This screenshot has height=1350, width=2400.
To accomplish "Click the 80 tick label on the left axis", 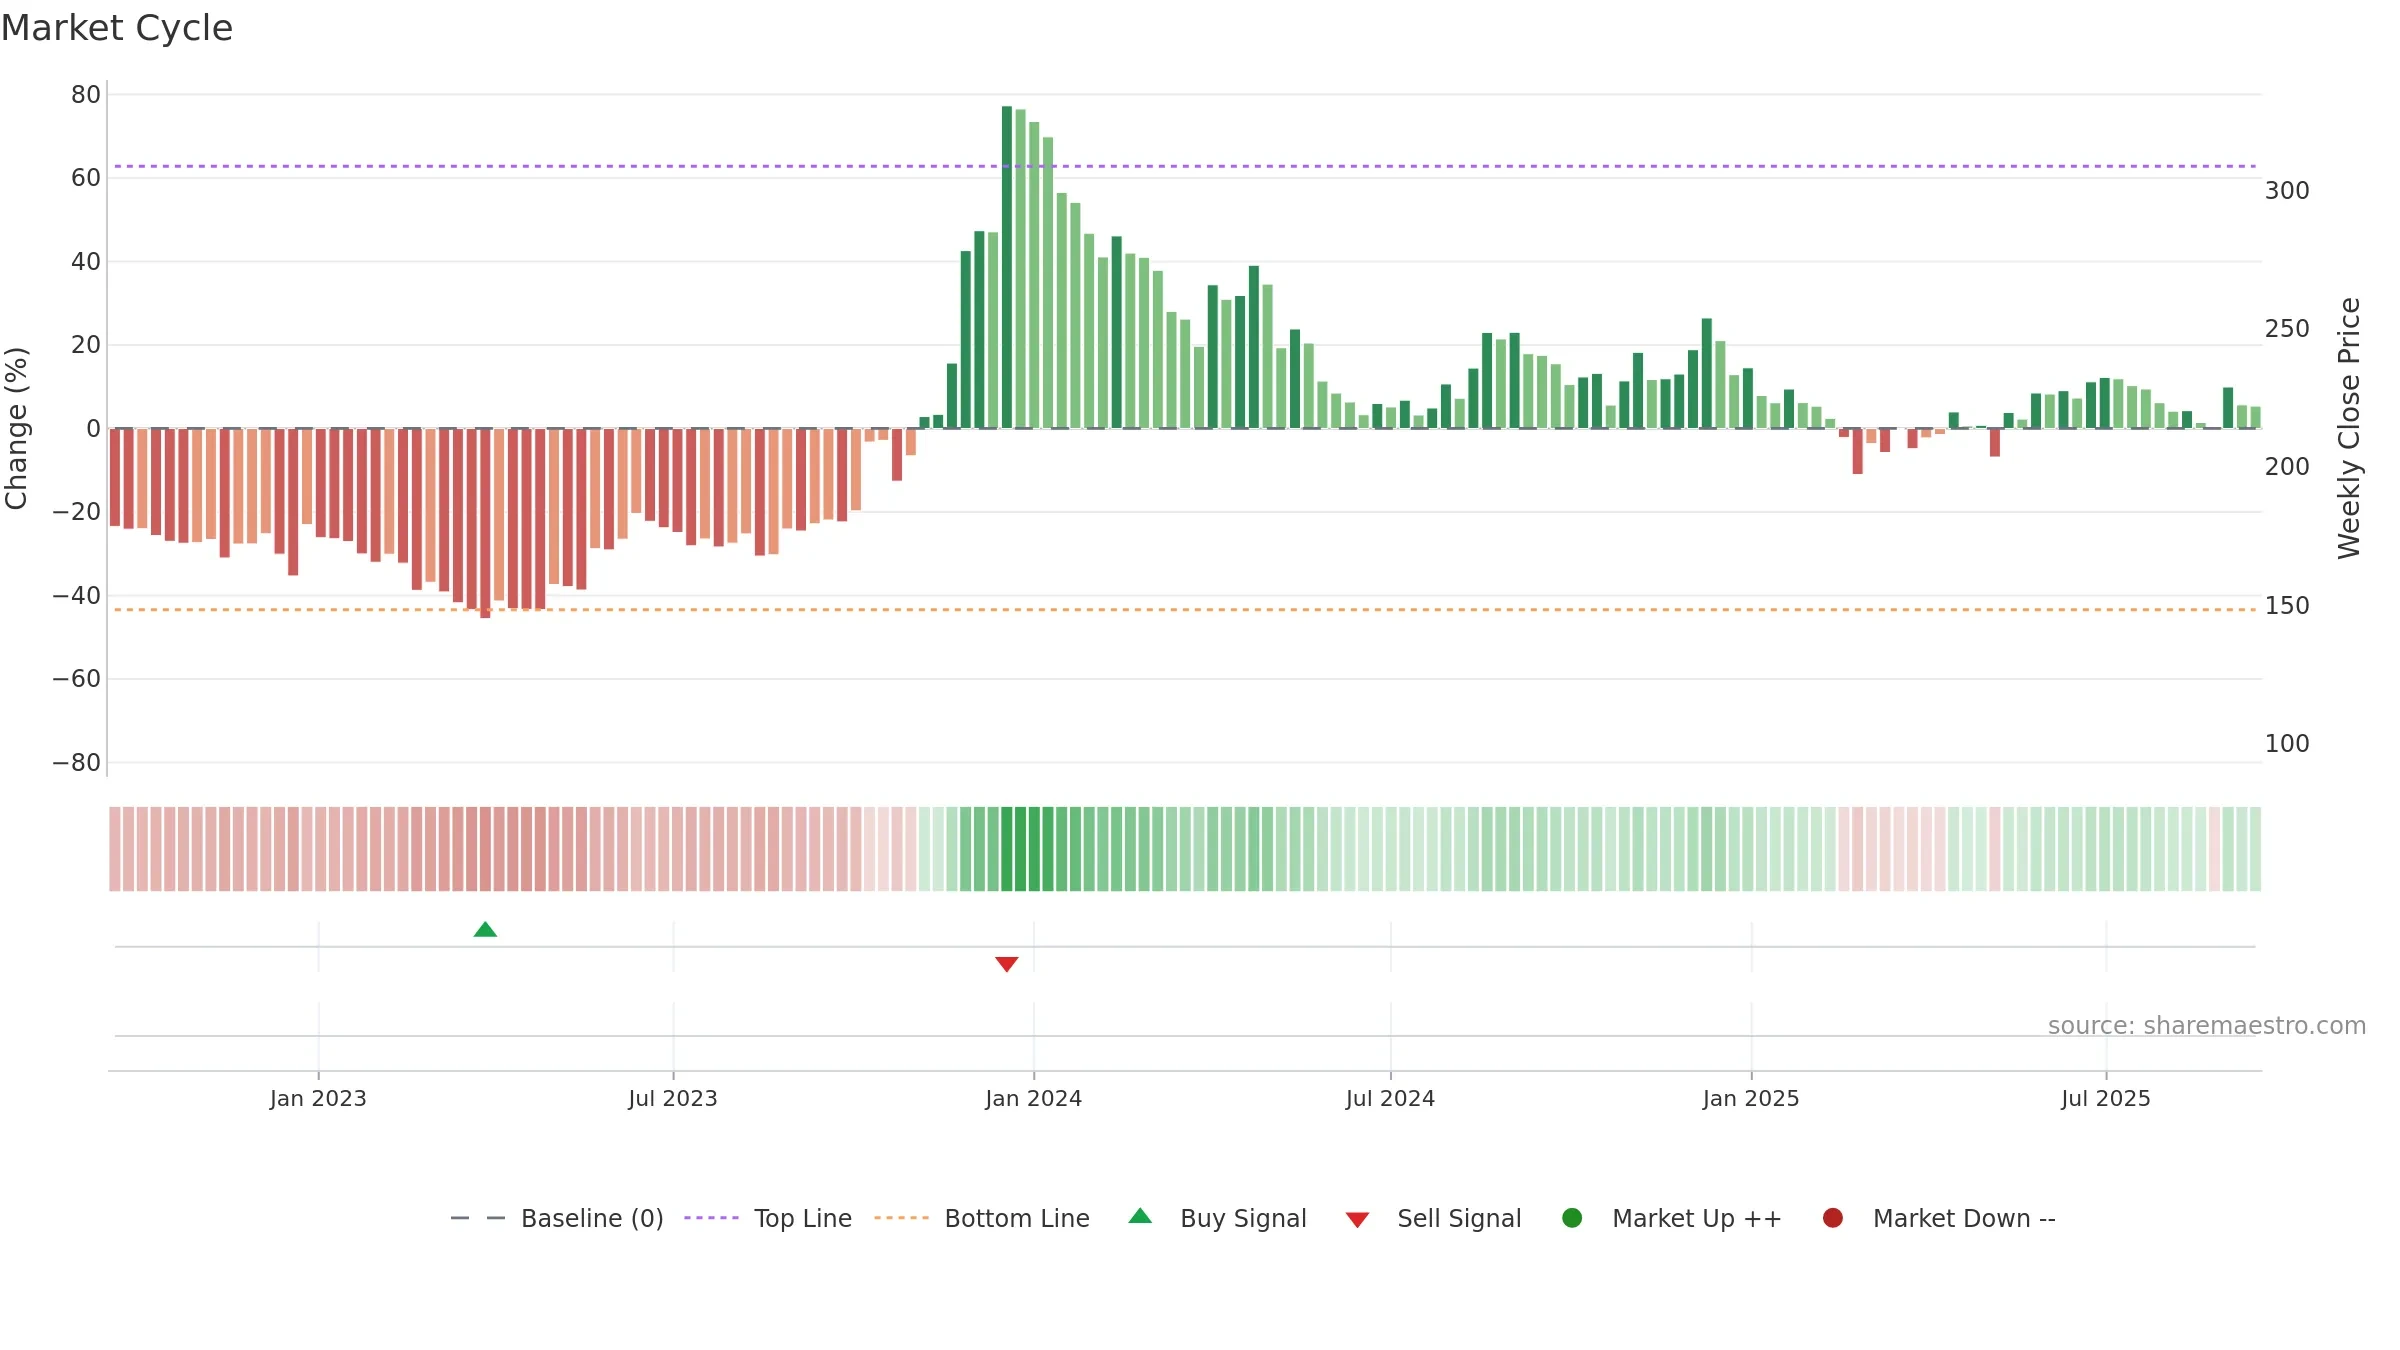I will [x=86, y=95].
